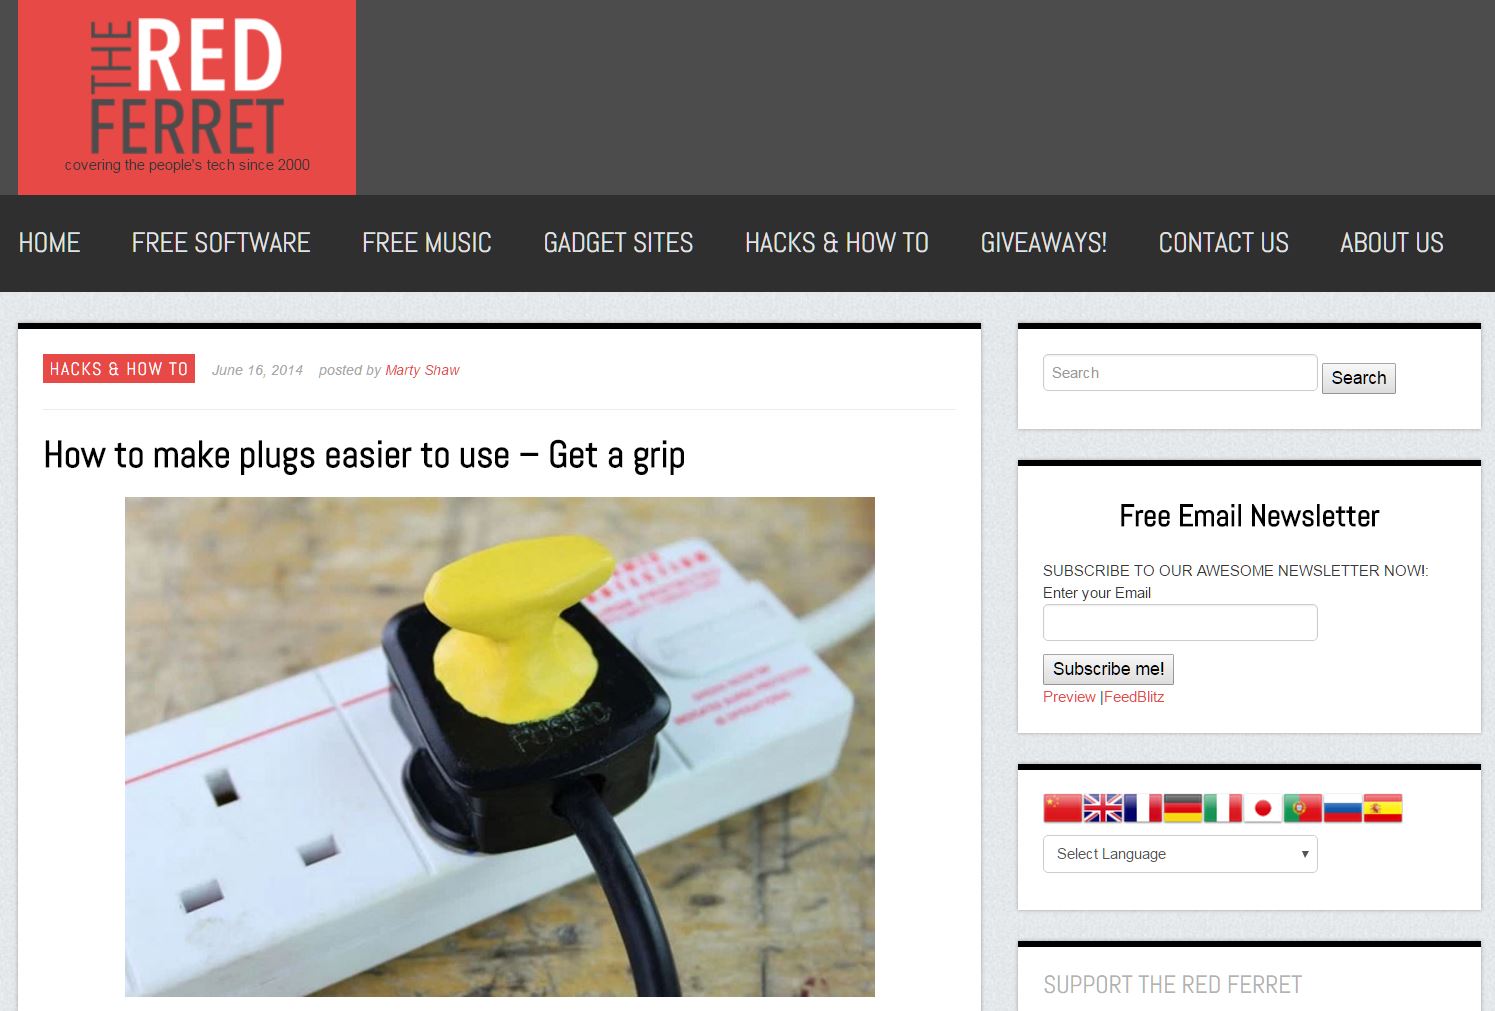The image size is (1495, 1011).
Task: Click the Japanese flag icon
Action: [1262, 808]
